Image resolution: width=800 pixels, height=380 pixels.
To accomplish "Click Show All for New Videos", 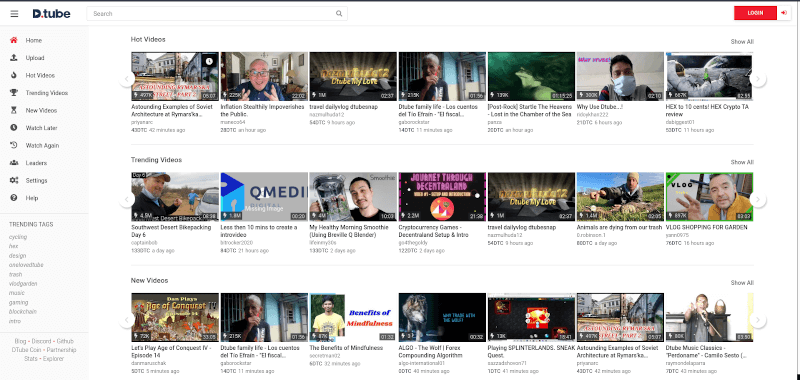I will pyautogui.click(x=742, y=283).
